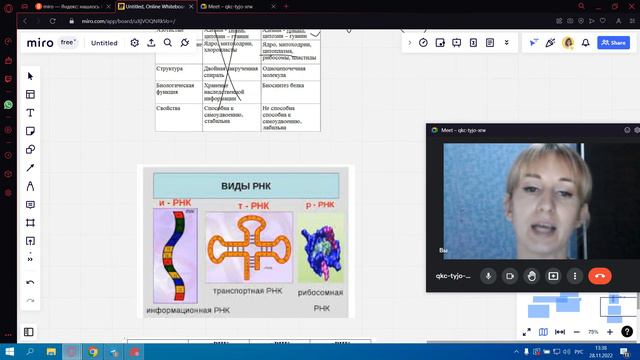Open Windows Start menu
Viewport: 640px width, 360px height.
(9, 352)
